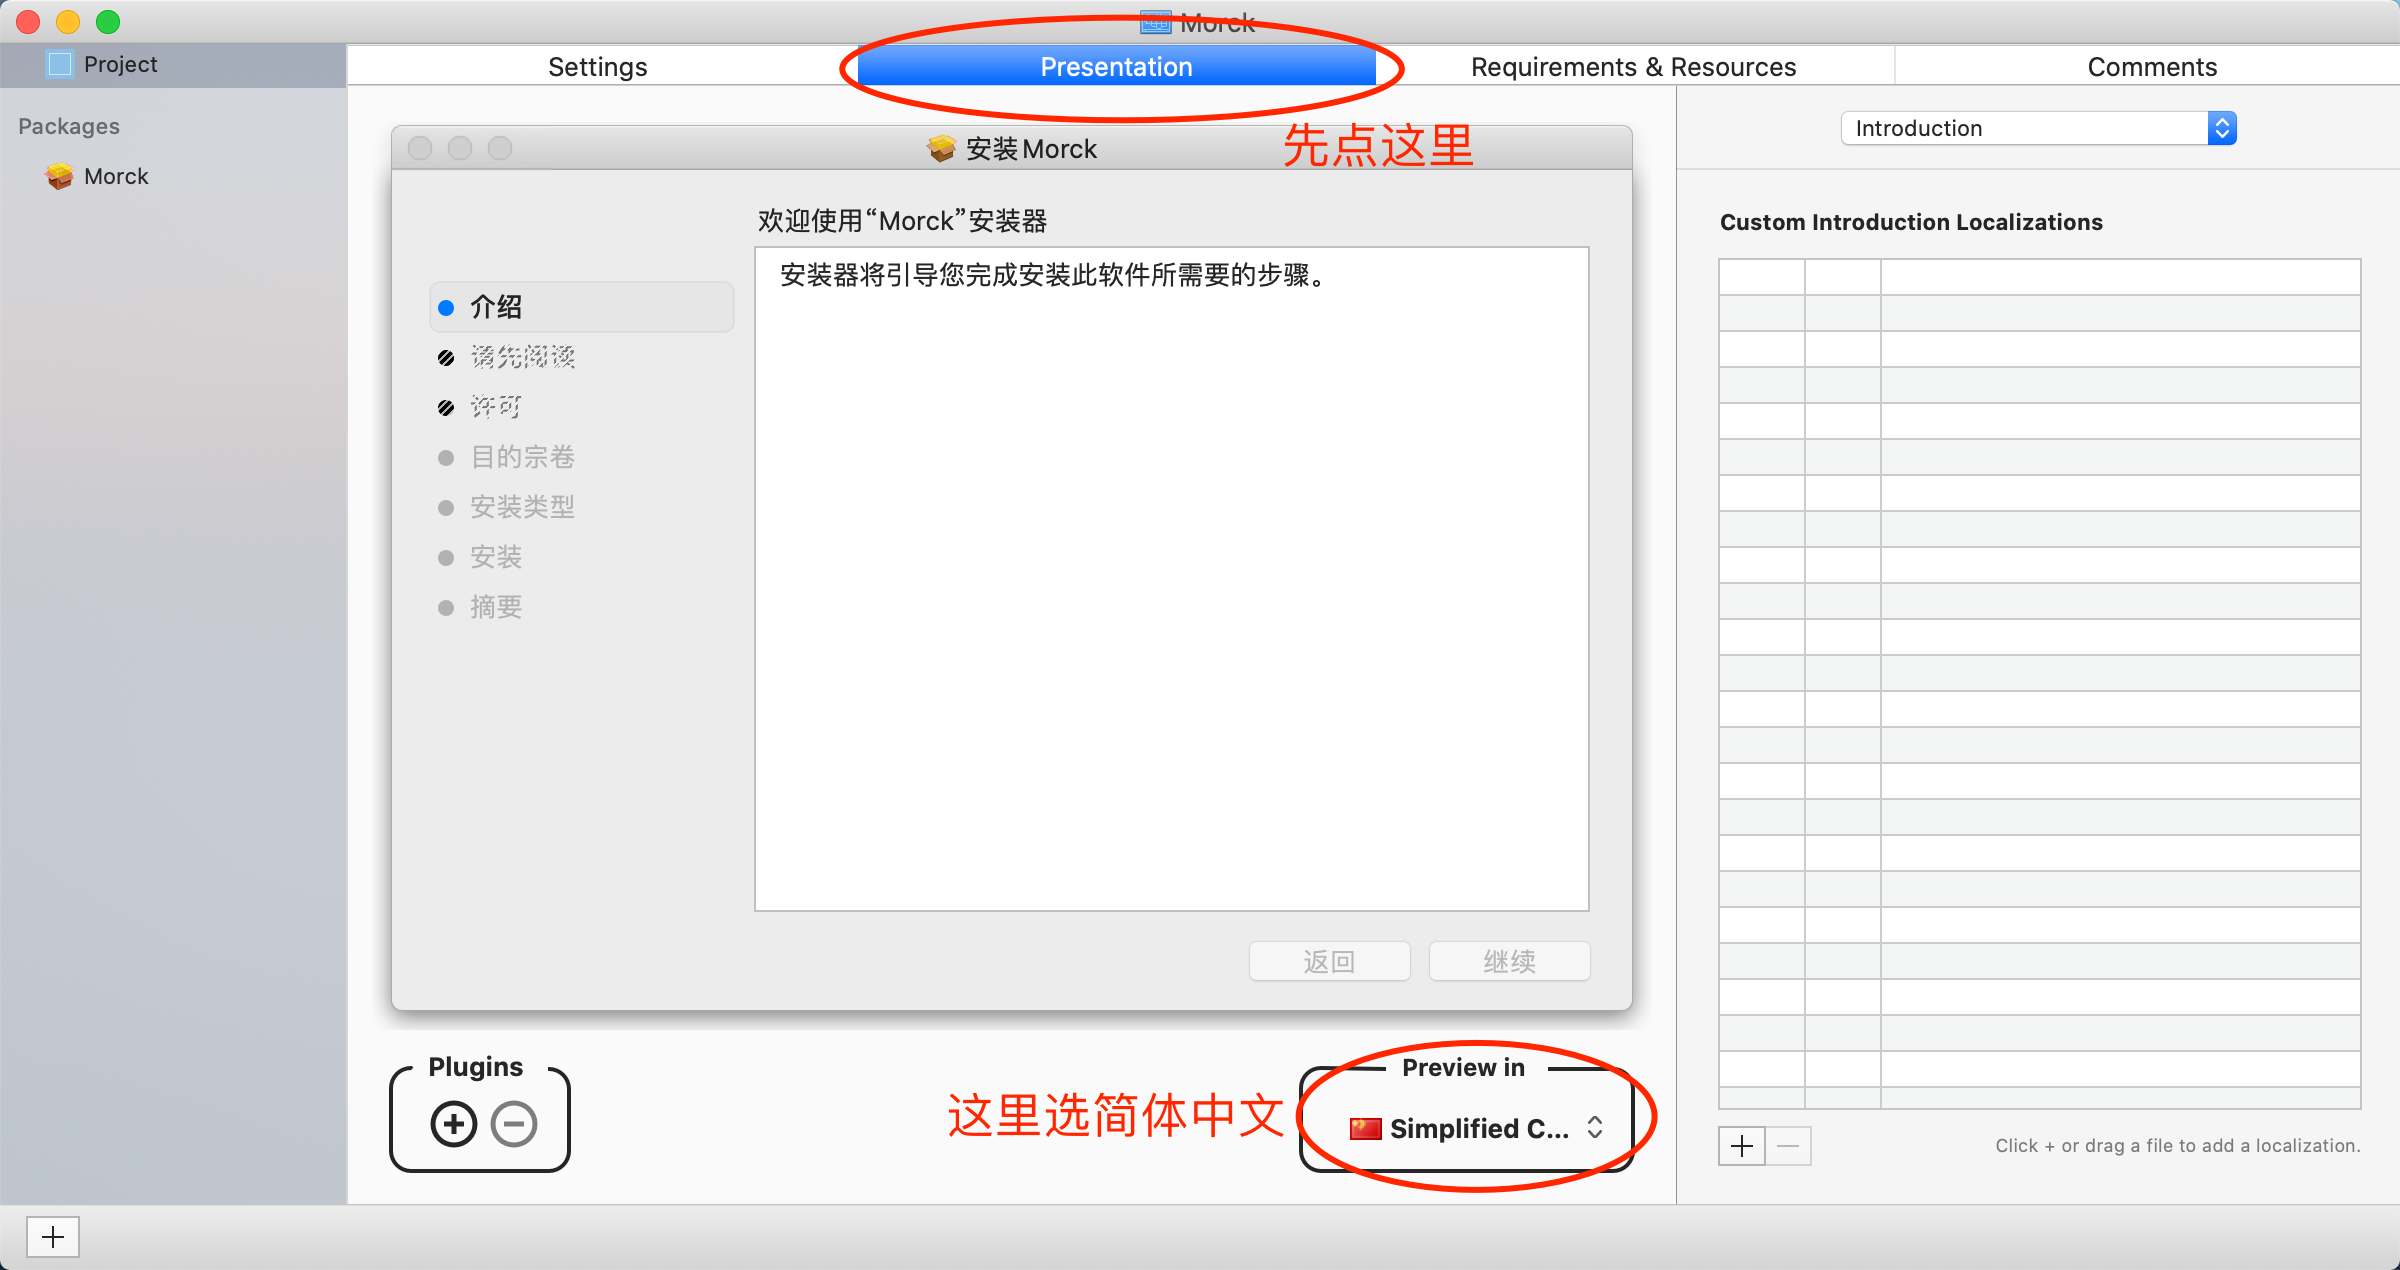2400x1270 pixels.
Task: Click the 返回 button
Action: 1329,961
